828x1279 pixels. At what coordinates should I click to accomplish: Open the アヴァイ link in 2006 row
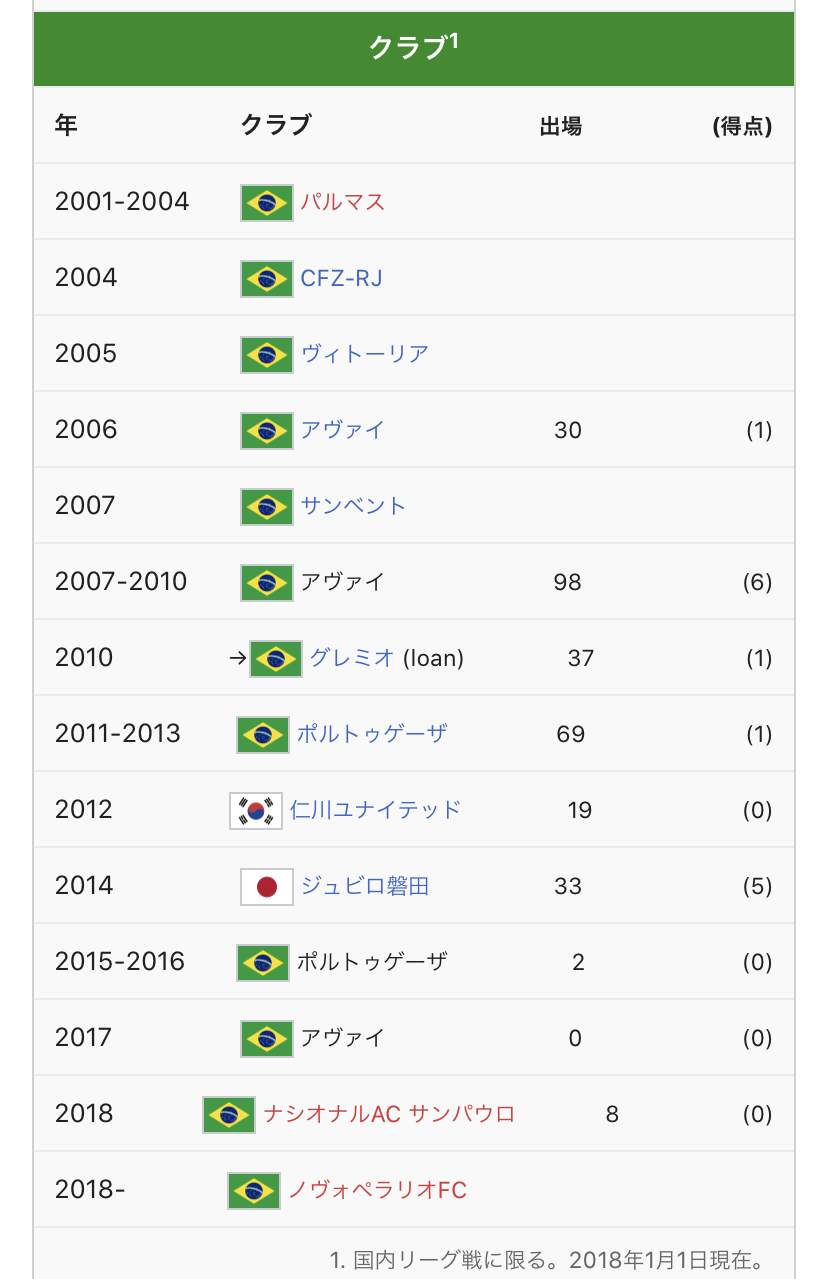tap(343, 430)
